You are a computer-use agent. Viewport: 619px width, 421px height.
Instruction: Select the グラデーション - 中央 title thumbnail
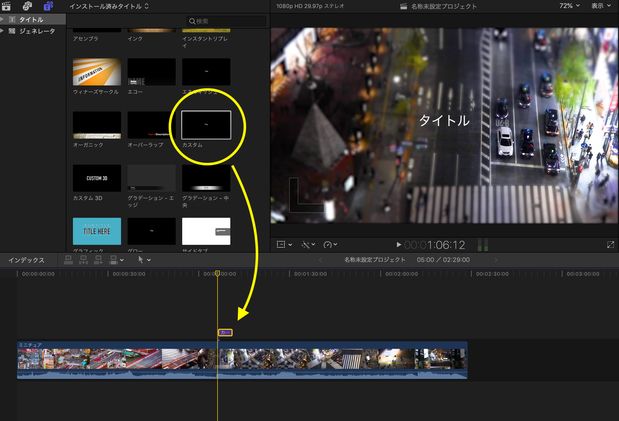pyautogui.click(x=206, y=178)
